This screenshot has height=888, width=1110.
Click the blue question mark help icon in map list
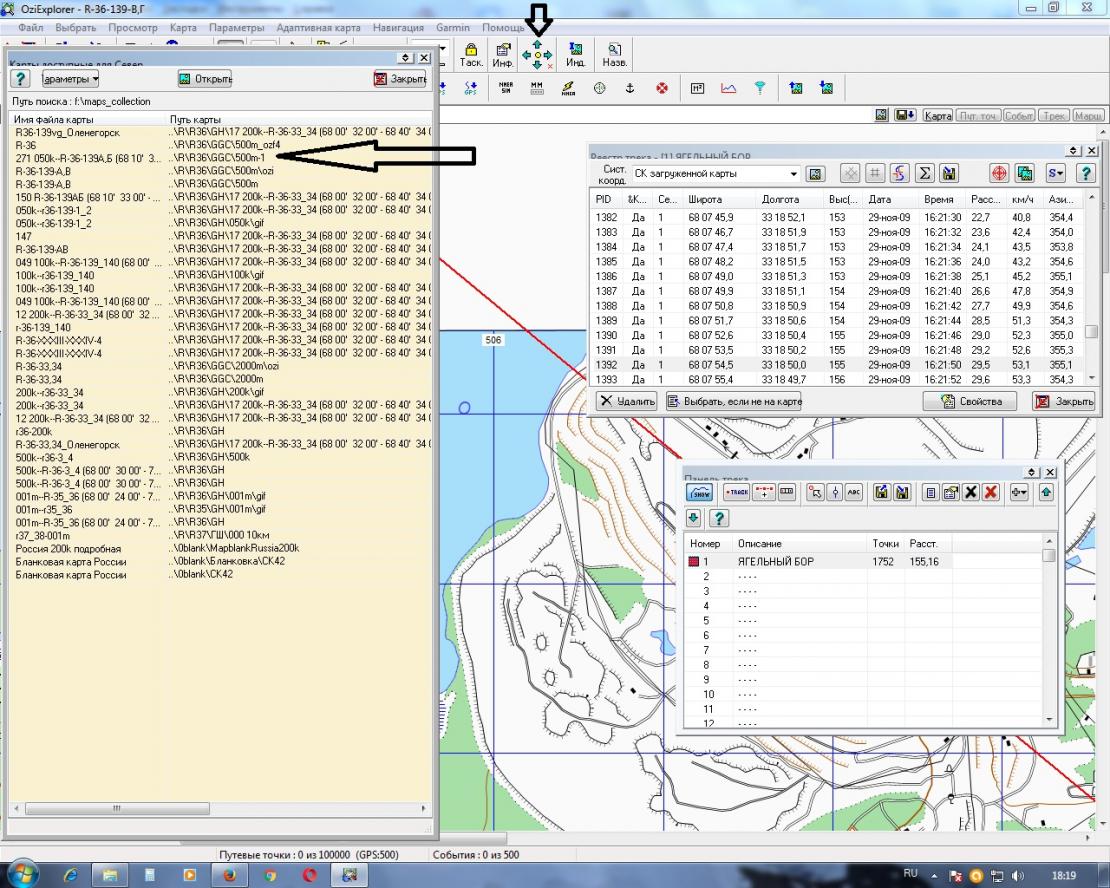point(20,79)
